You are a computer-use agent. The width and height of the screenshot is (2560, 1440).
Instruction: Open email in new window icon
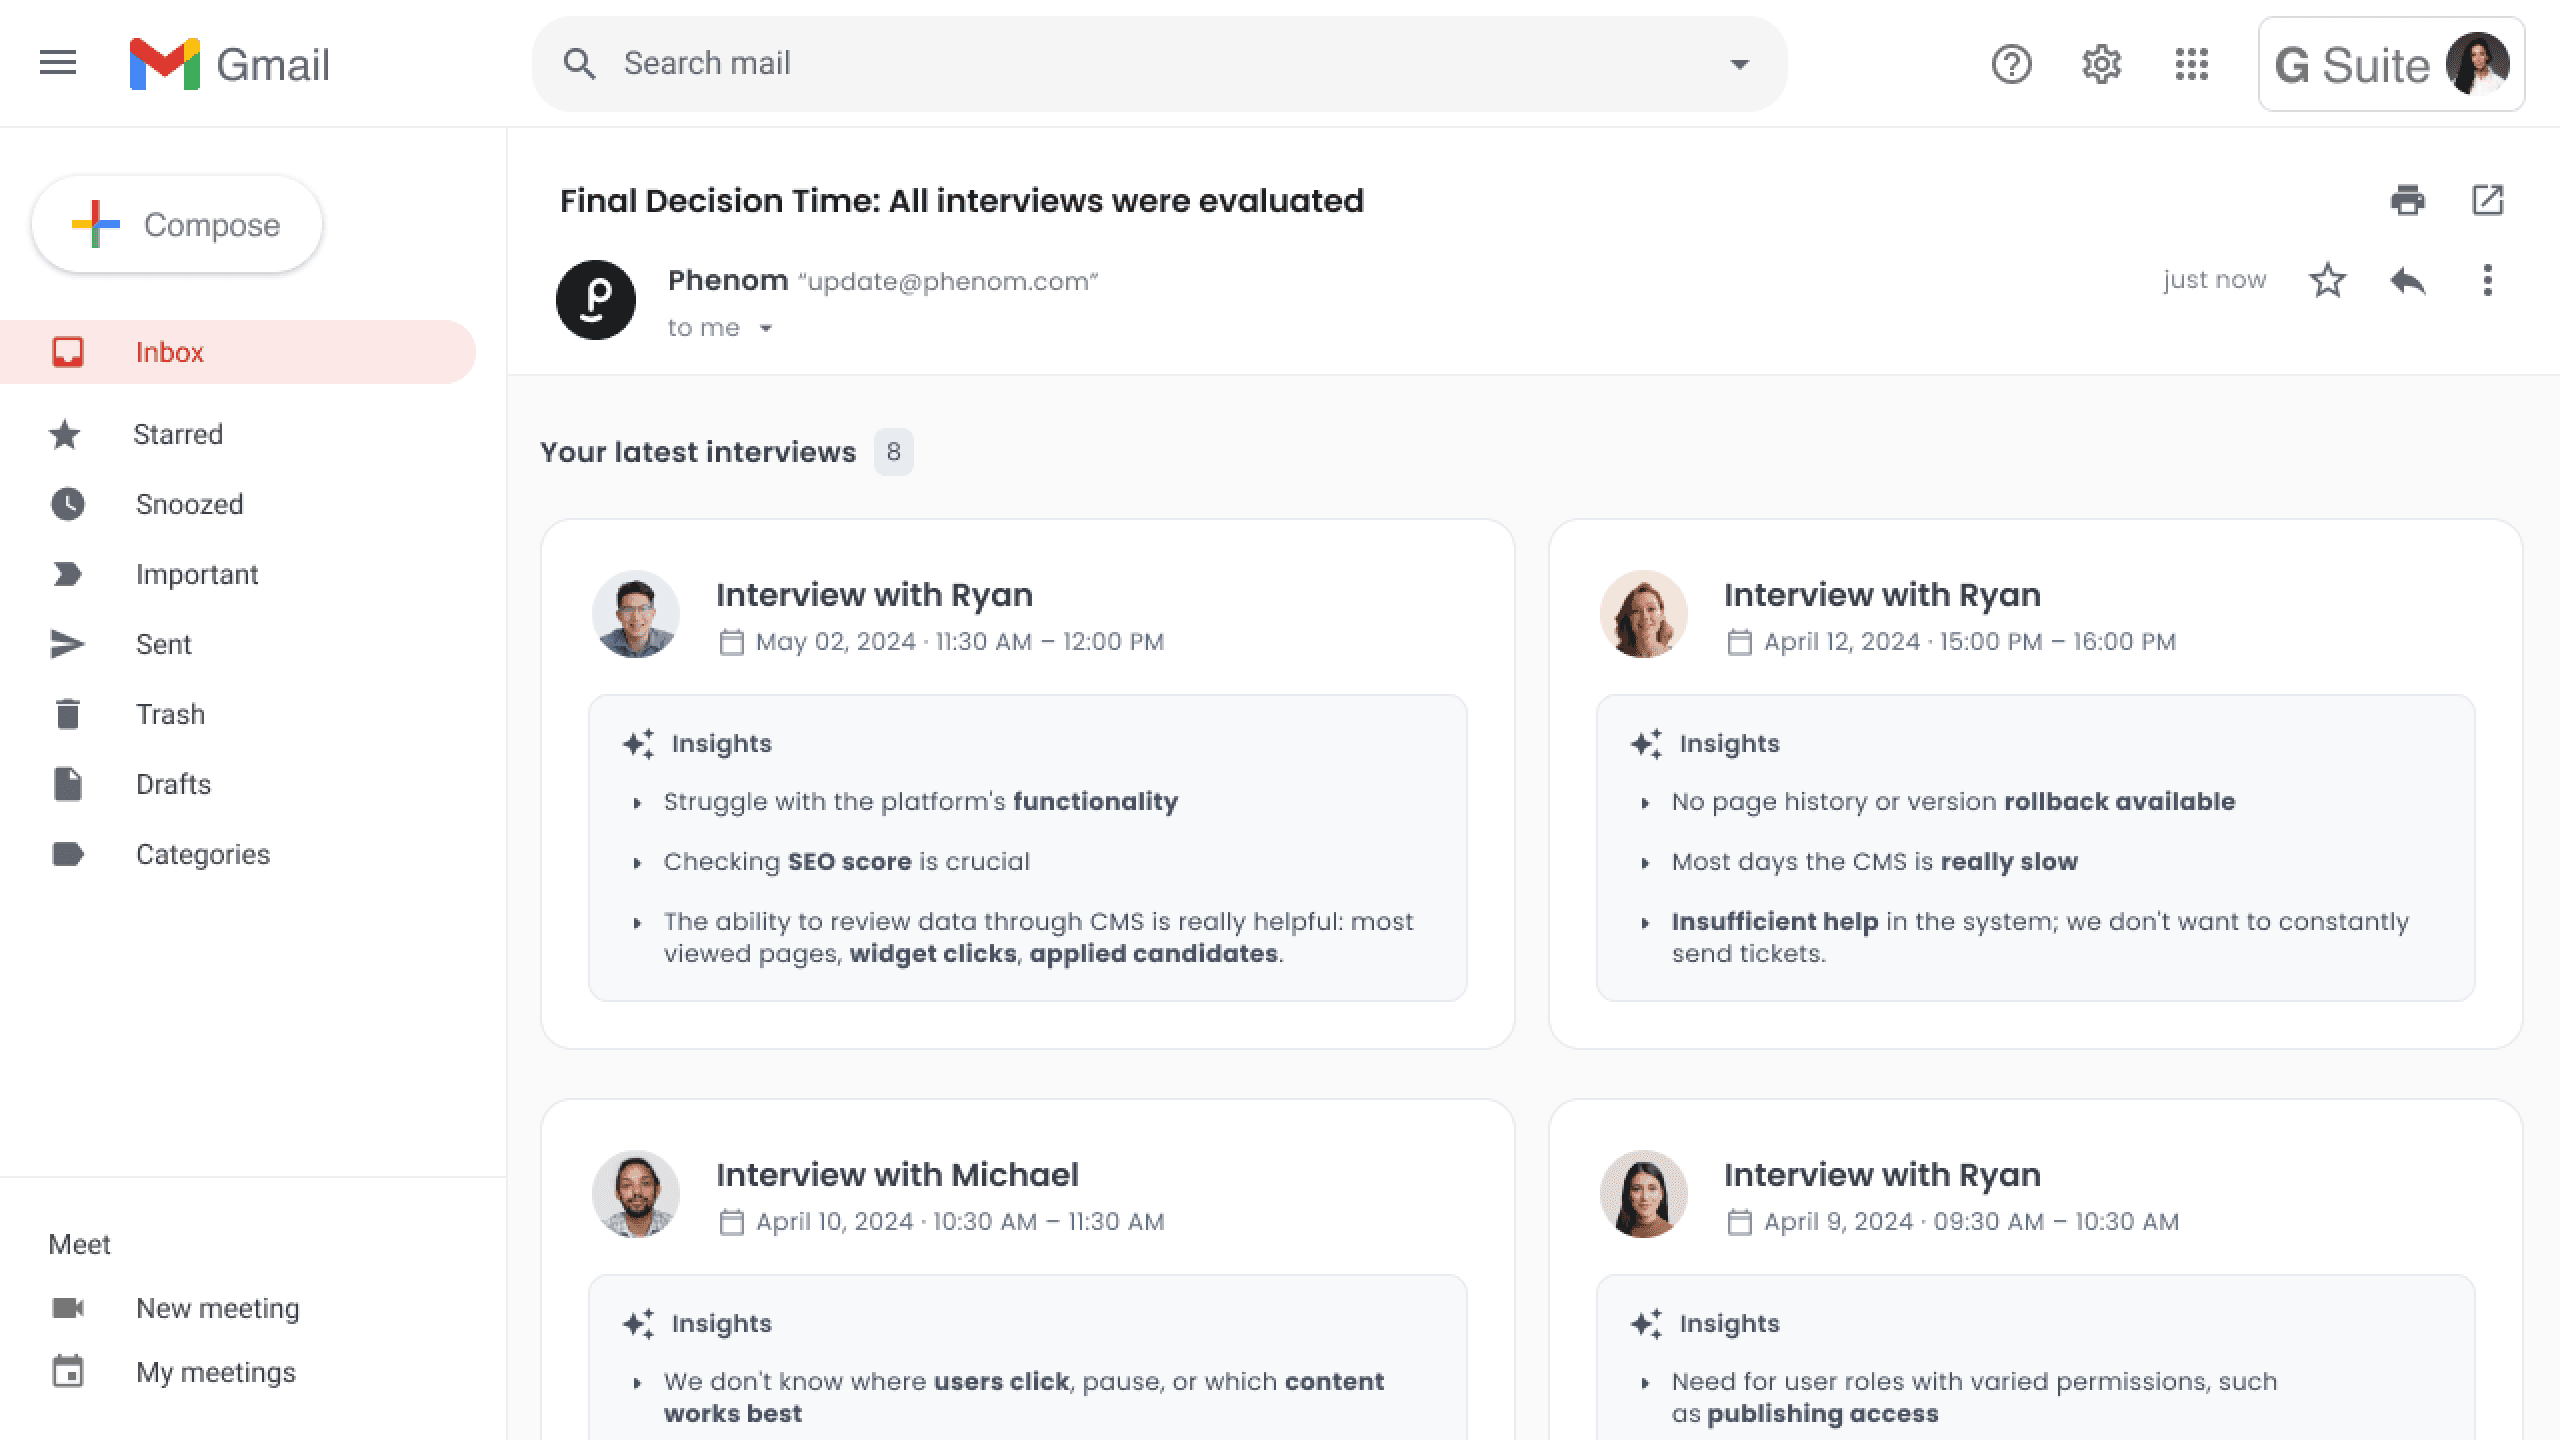2487,200
